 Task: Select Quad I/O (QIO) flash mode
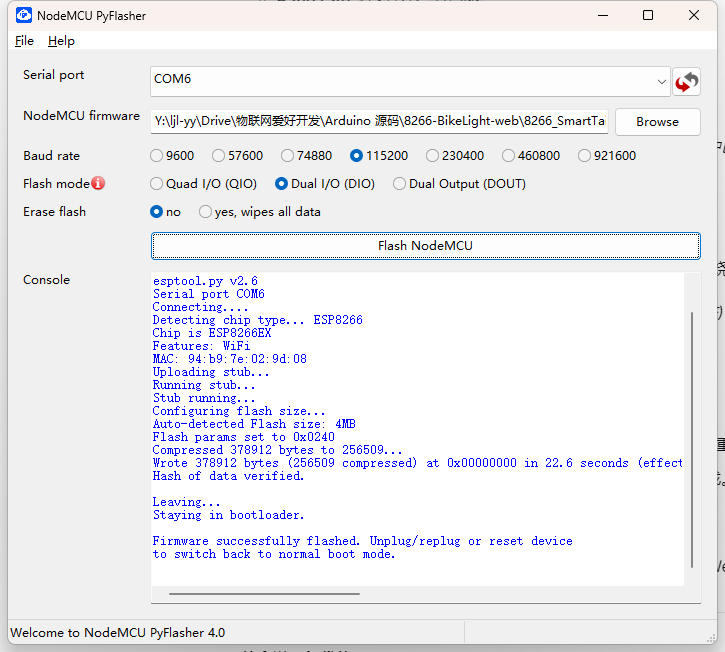point(156,184)
